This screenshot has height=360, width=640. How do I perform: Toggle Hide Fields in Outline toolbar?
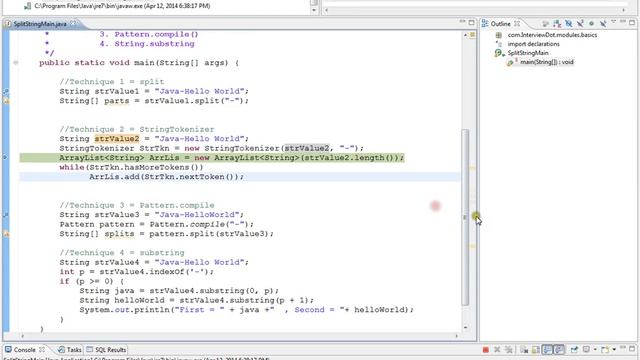click(568, 24)
